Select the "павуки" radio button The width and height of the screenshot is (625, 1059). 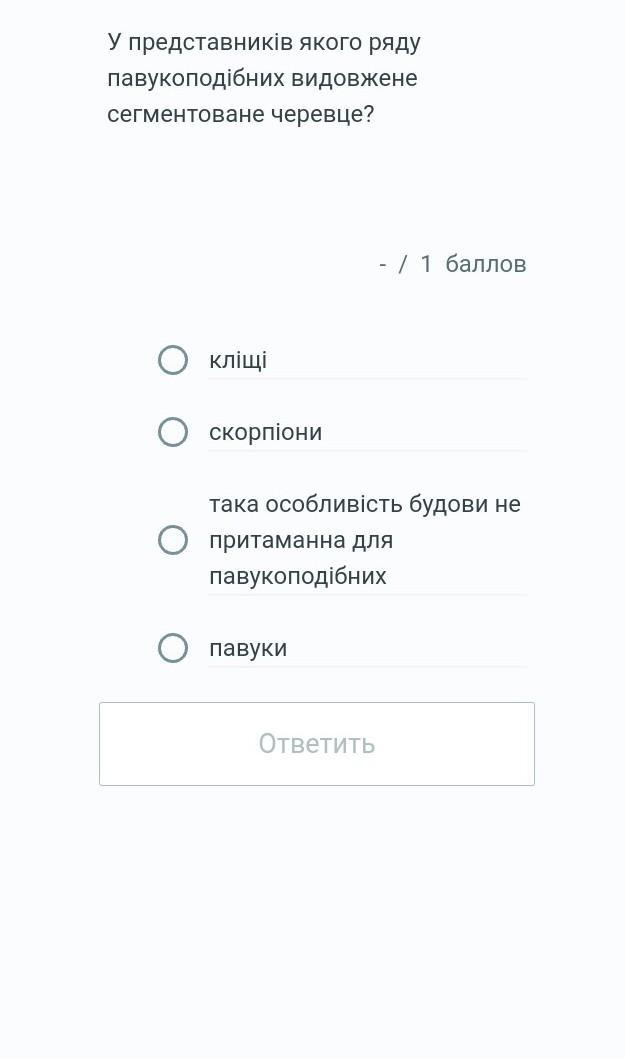tap(173, 648)
